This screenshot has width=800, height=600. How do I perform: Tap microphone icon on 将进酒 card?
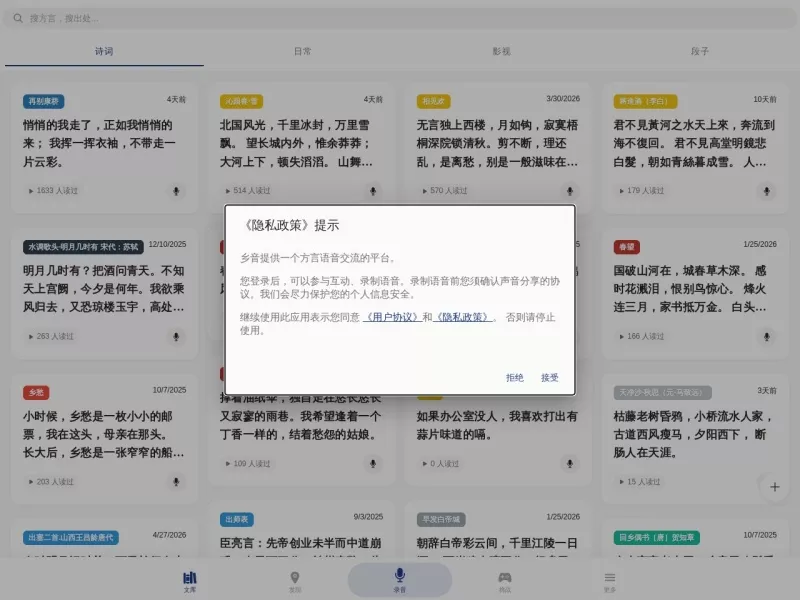tap(766, 191)
